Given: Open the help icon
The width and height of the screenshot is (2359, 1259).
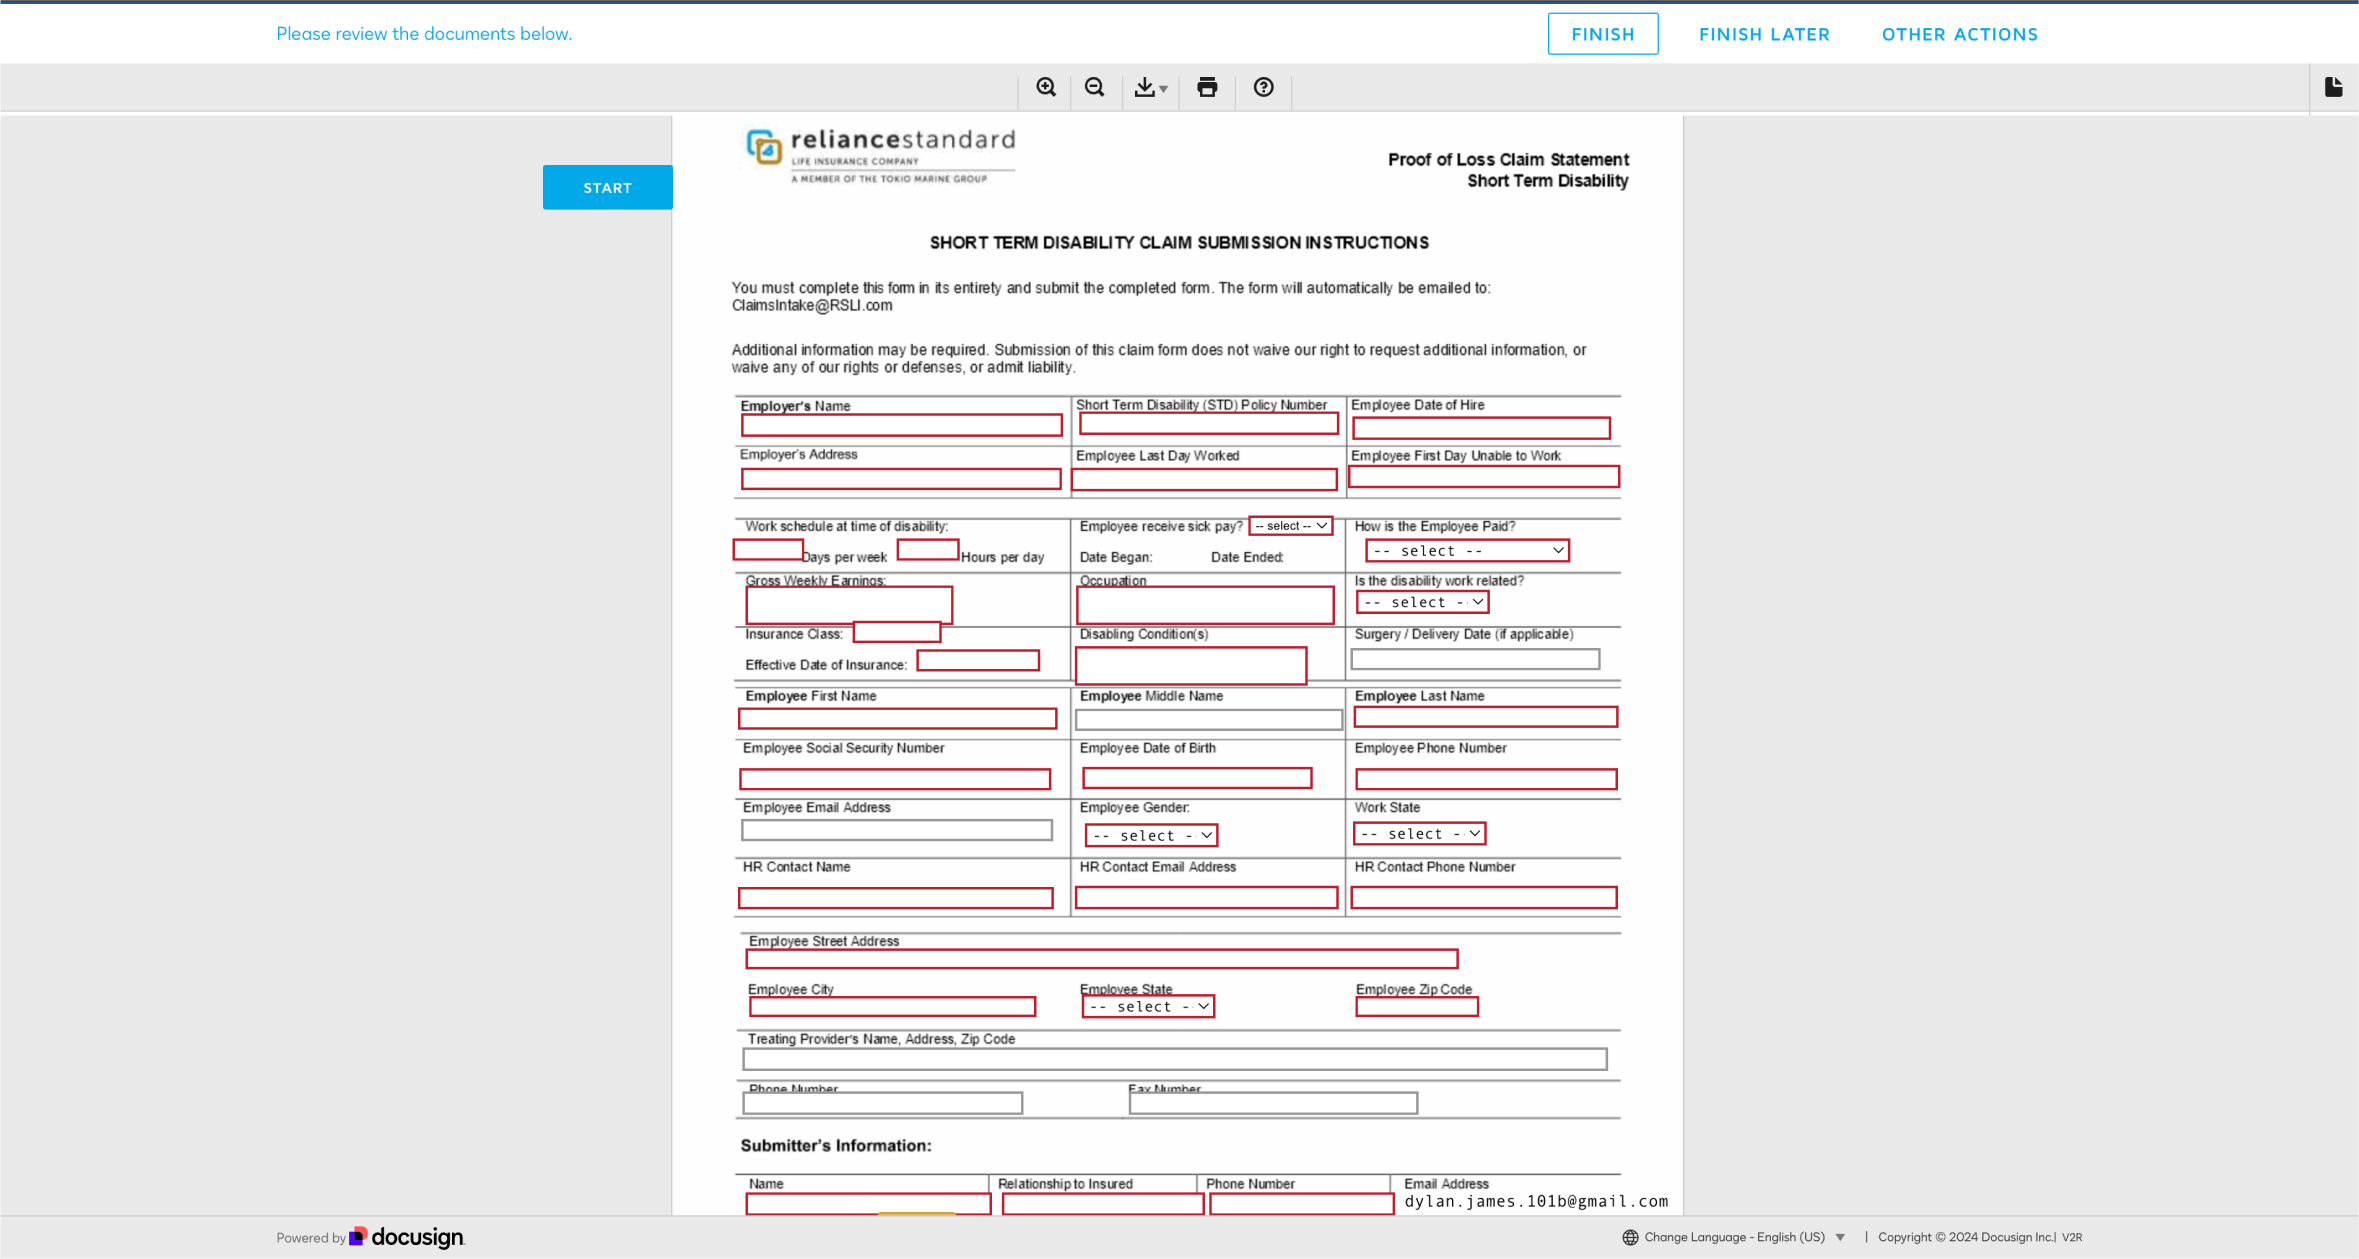Looking at the screenshot, I should pos(1264,87).
